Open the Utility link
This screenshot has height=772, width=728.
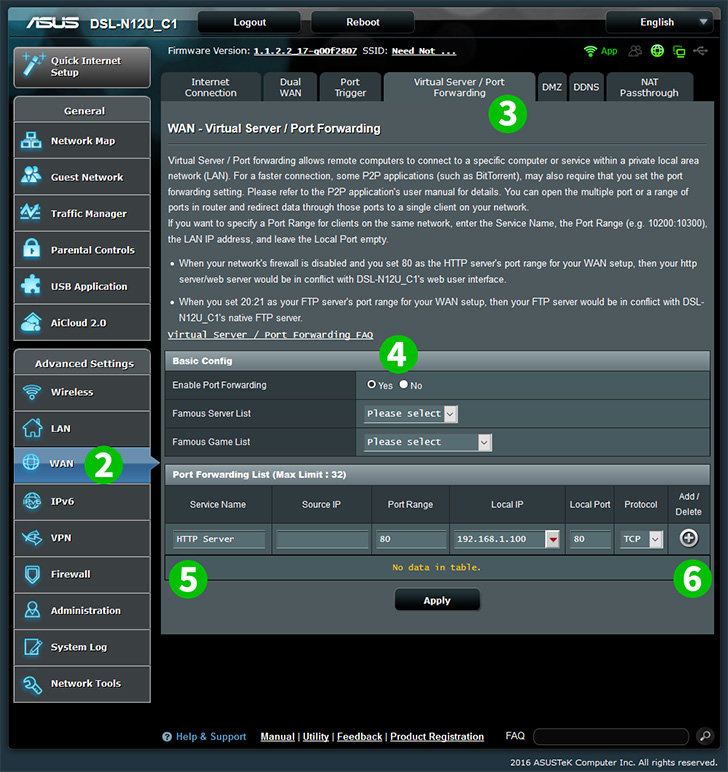click(316, 737)
